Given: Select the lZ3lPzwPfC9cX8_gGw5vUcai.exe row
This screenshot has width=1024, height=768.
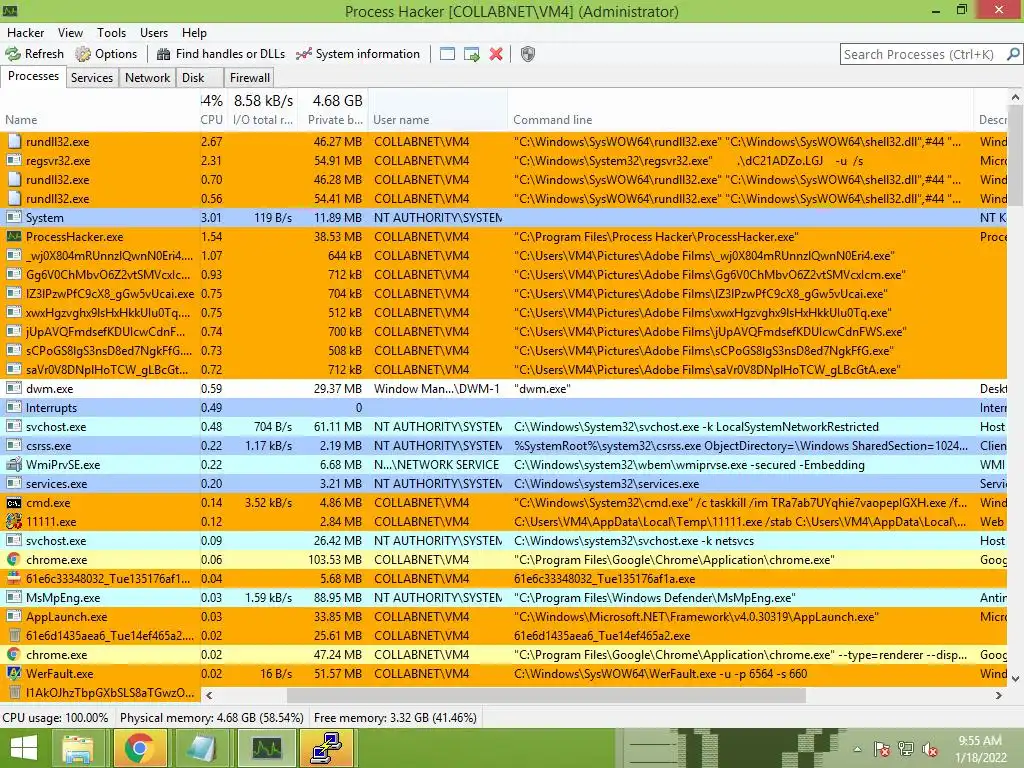Looking at the screenshot, I should coord(503,293).
